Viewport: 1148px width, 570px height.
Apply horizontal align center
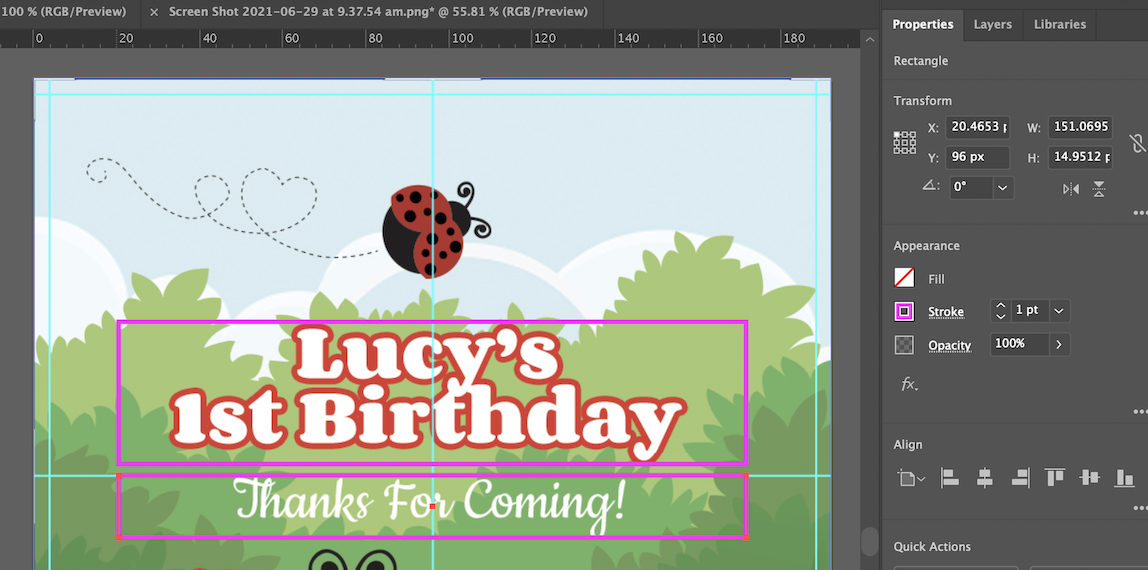(985, 479)
